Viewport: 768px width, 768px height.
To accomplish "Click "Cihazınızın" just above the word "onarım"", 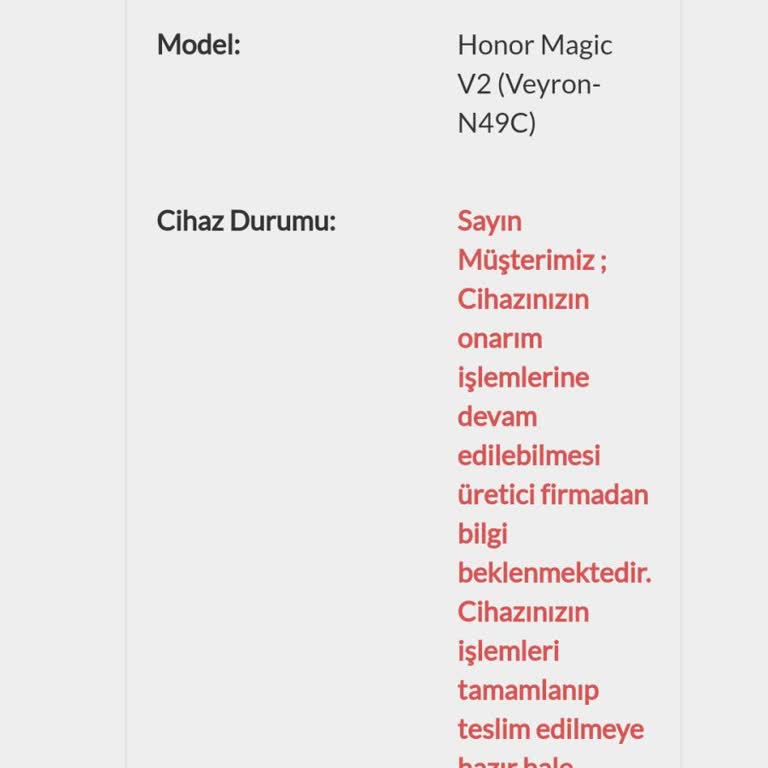I will pos(523,299).
